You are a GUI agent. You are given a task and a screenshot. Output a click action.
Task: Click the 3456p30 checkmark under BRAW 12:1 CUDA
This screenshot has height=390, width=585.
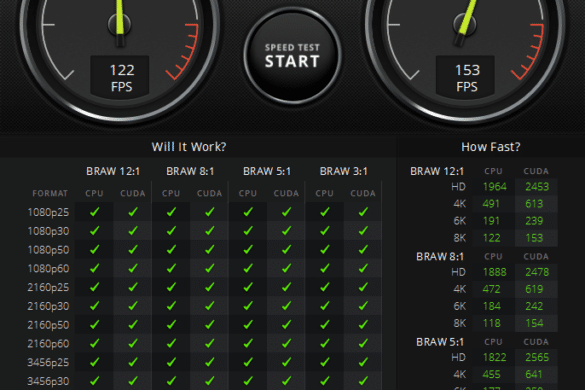(x=133, y=381)
